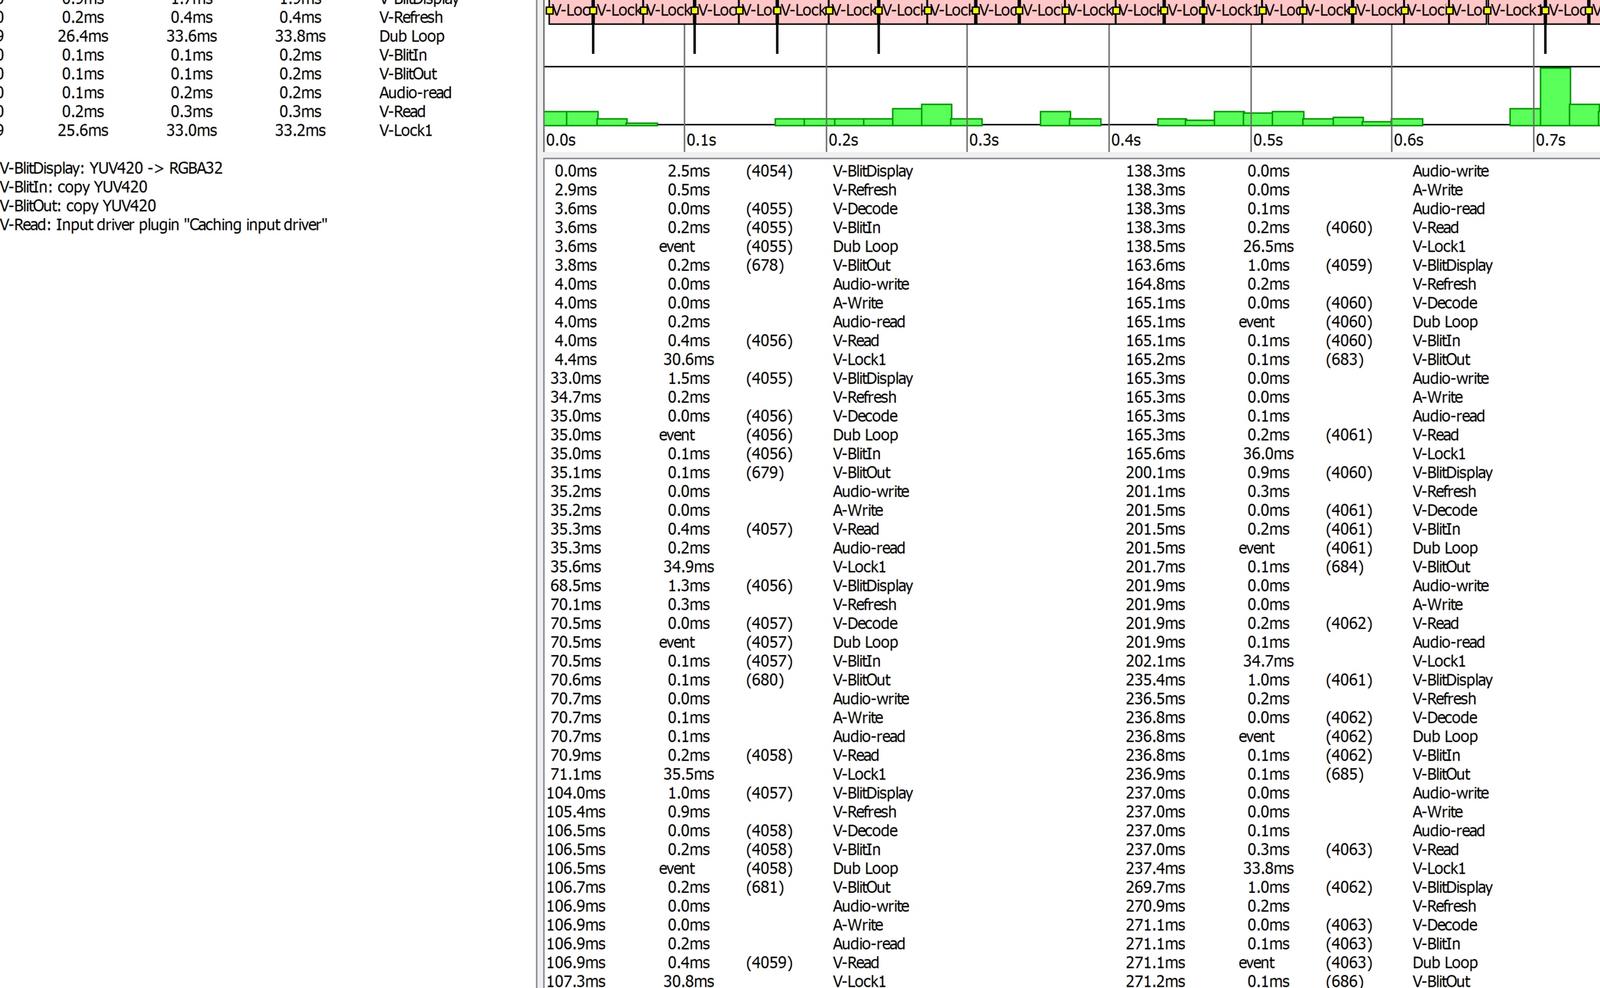Click the tallest green histogram bar near 0.7s

(1555, 96)
